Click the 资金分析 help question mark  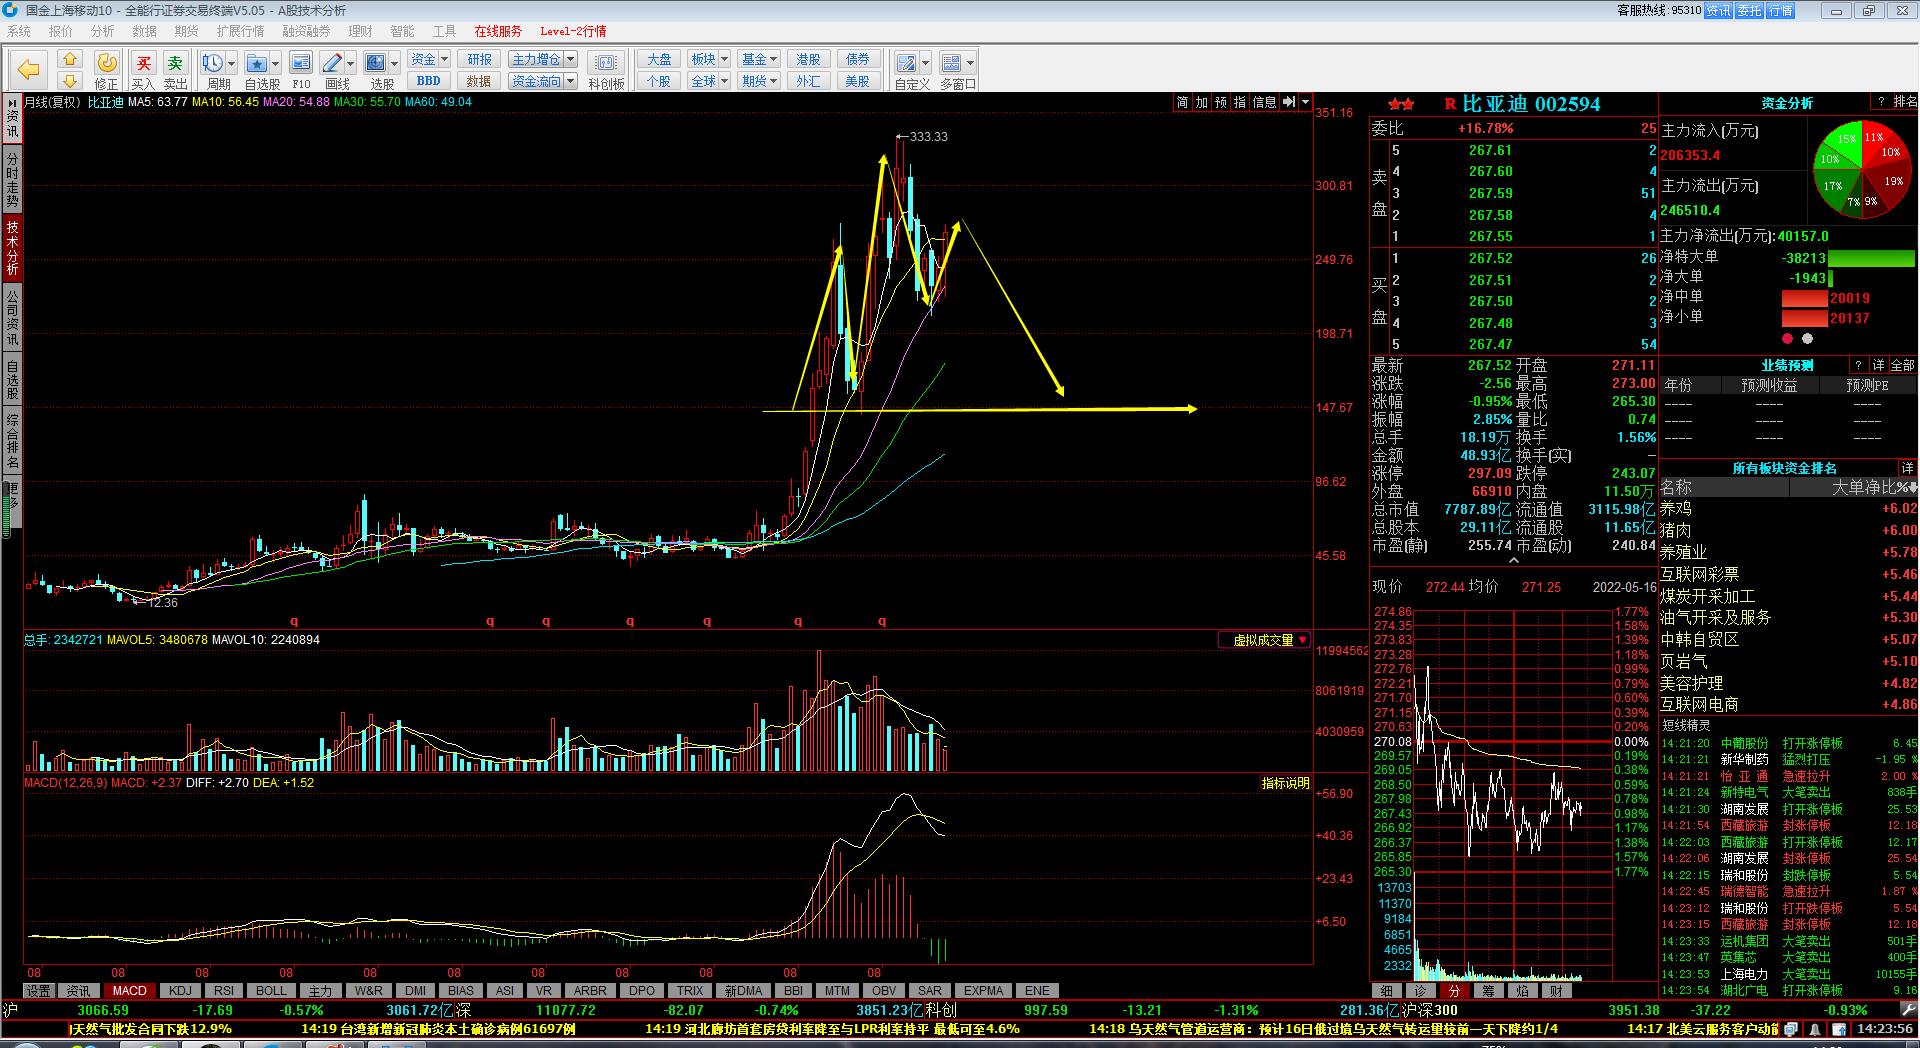point(1881,102)
